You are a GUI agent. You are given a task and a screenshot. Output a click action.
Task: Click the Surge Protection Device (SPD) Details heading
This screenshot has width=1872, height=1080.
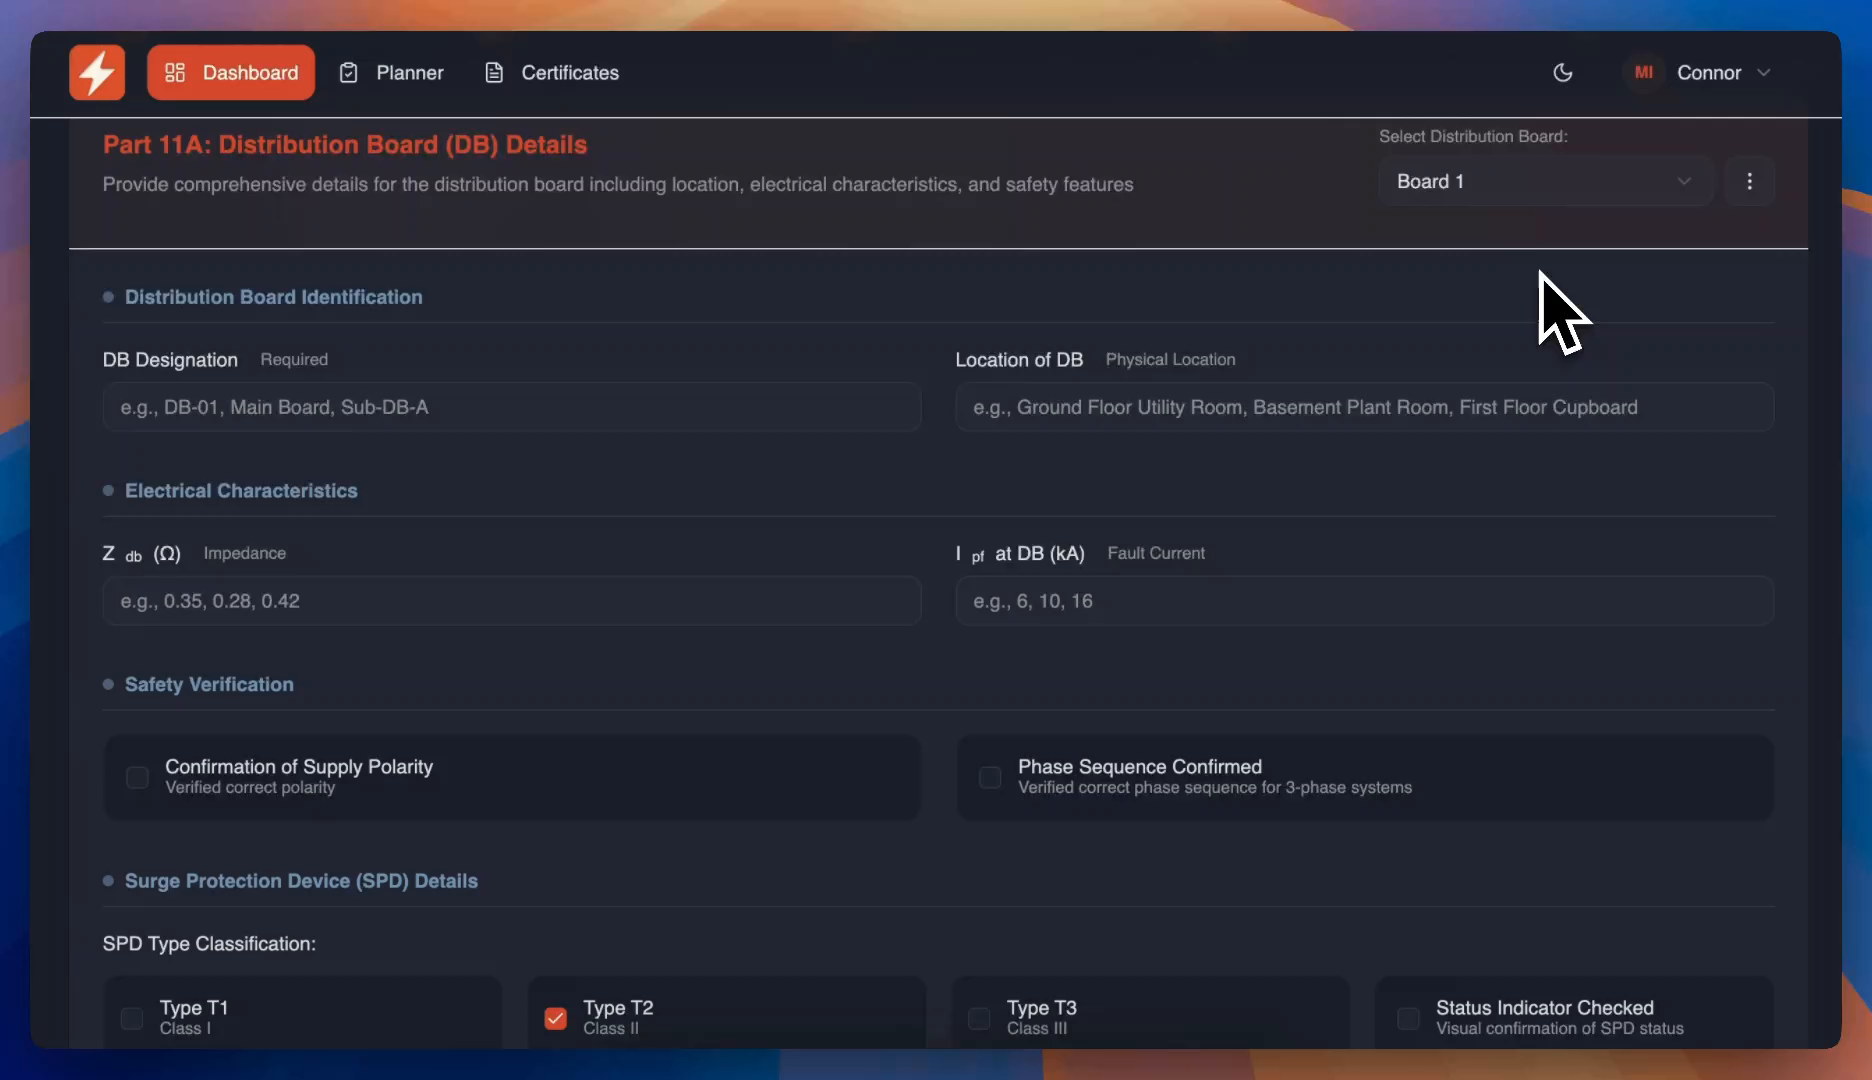(x=301, y=881)
